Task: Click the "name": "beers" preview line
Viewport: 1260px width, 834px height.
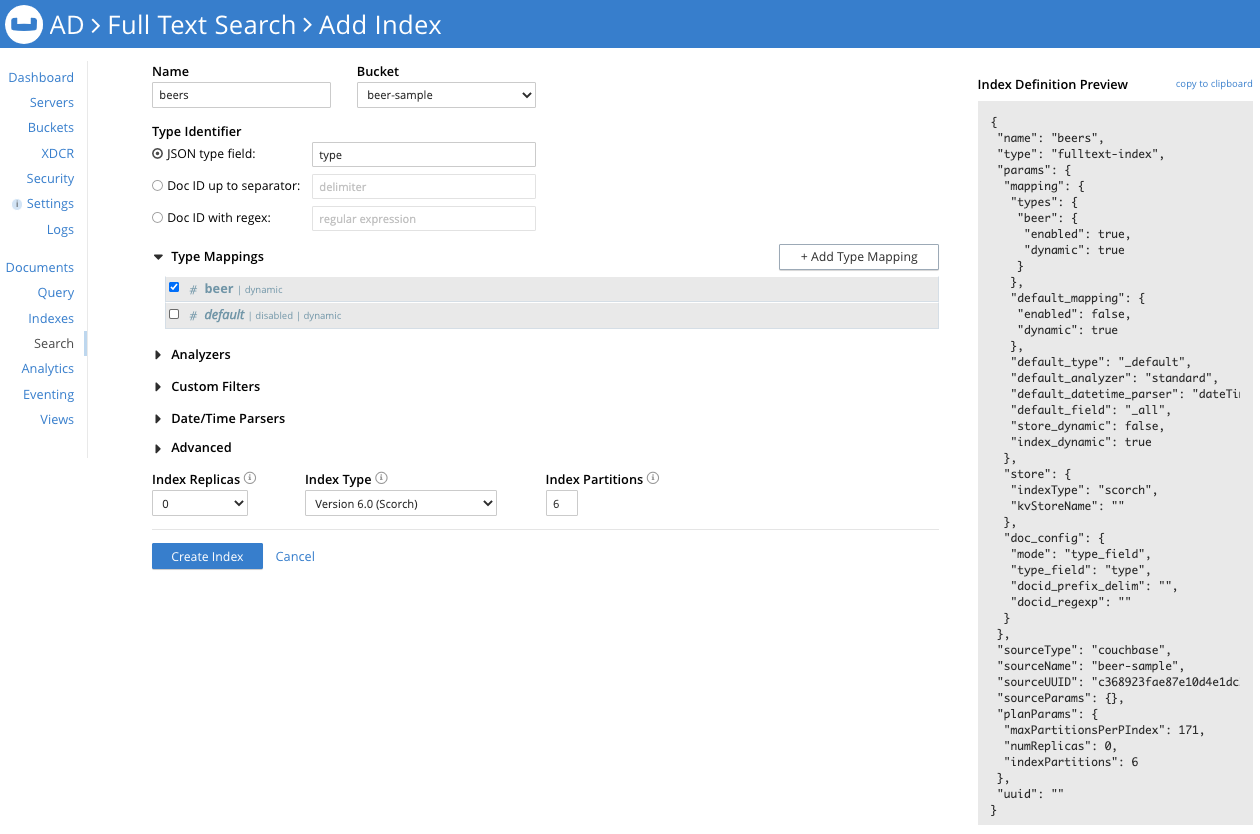Action: coord(1050,138)
